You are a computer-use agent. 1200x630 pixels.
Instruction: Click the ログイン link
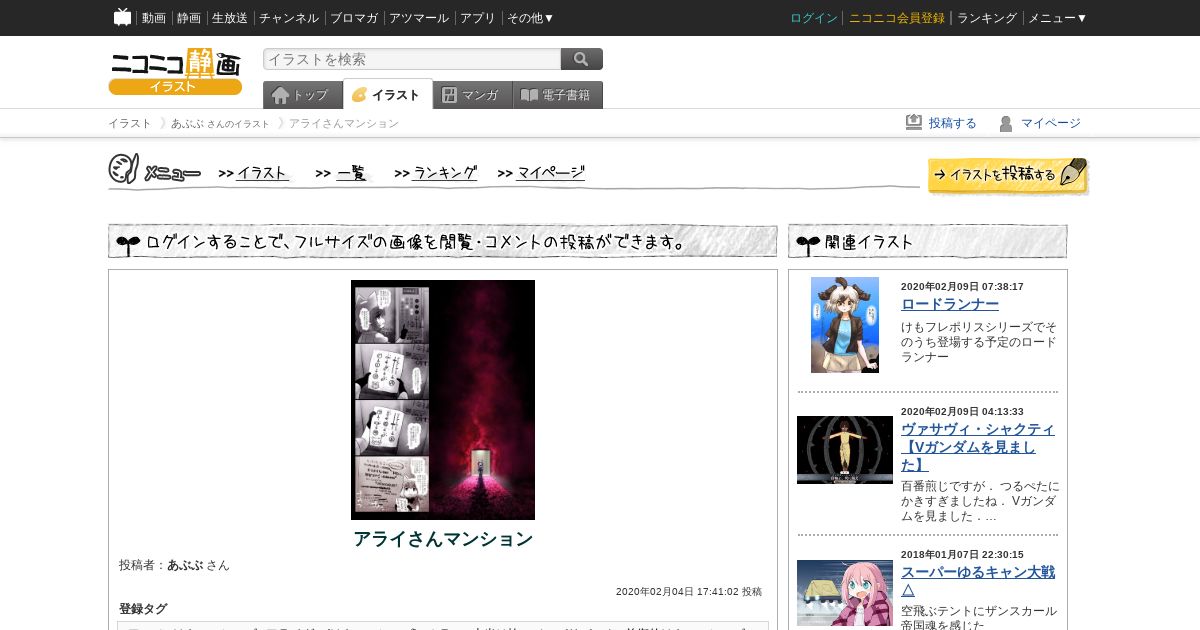point(814,18)
